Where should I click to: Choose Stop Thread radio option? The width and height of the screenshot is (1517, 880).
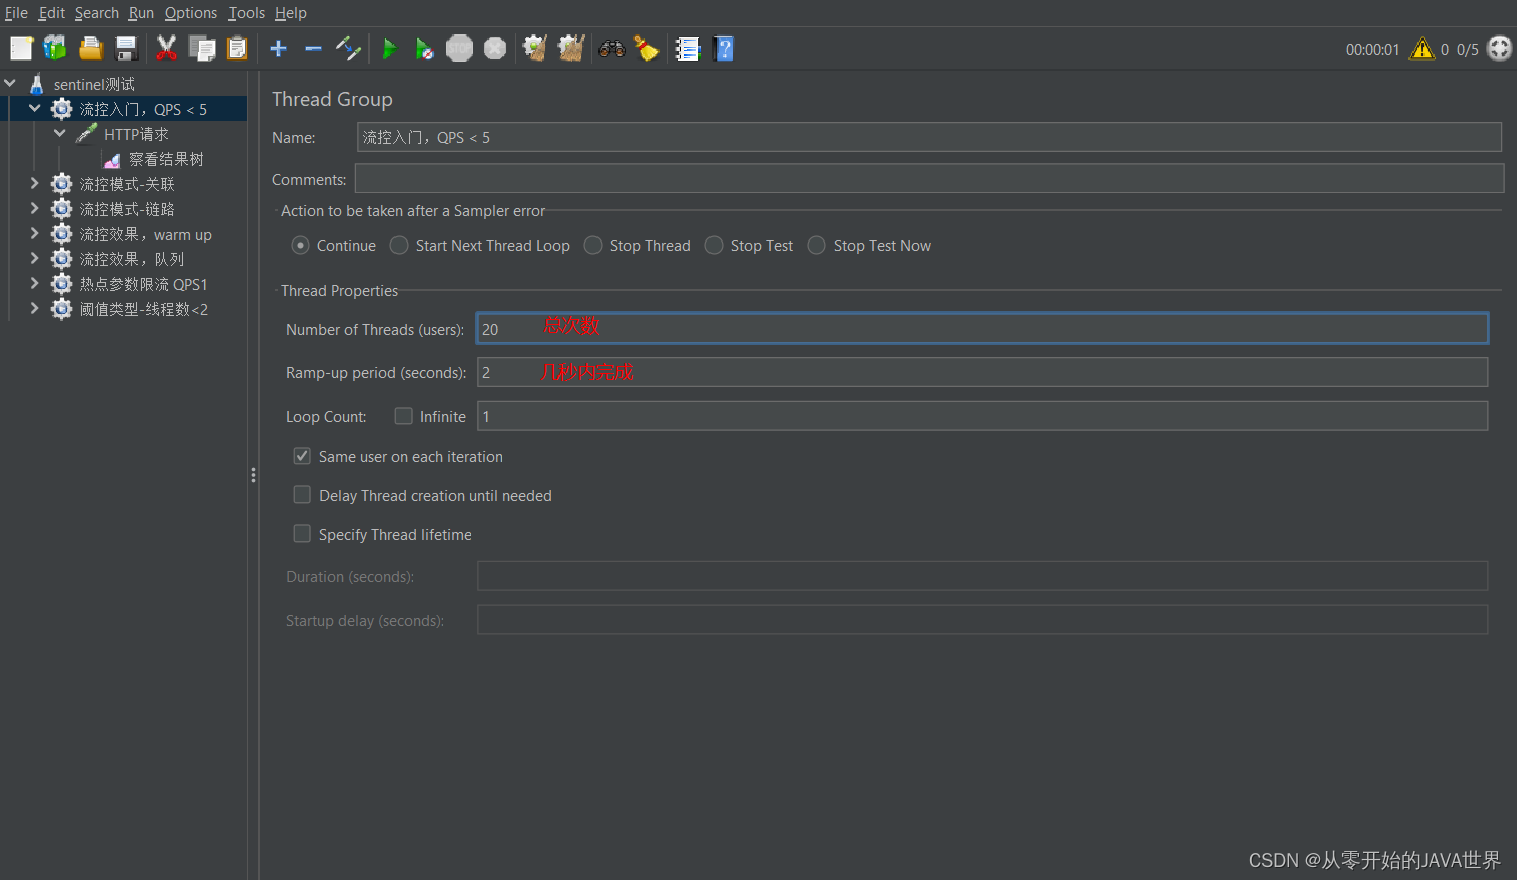click(x=593, y=245)
